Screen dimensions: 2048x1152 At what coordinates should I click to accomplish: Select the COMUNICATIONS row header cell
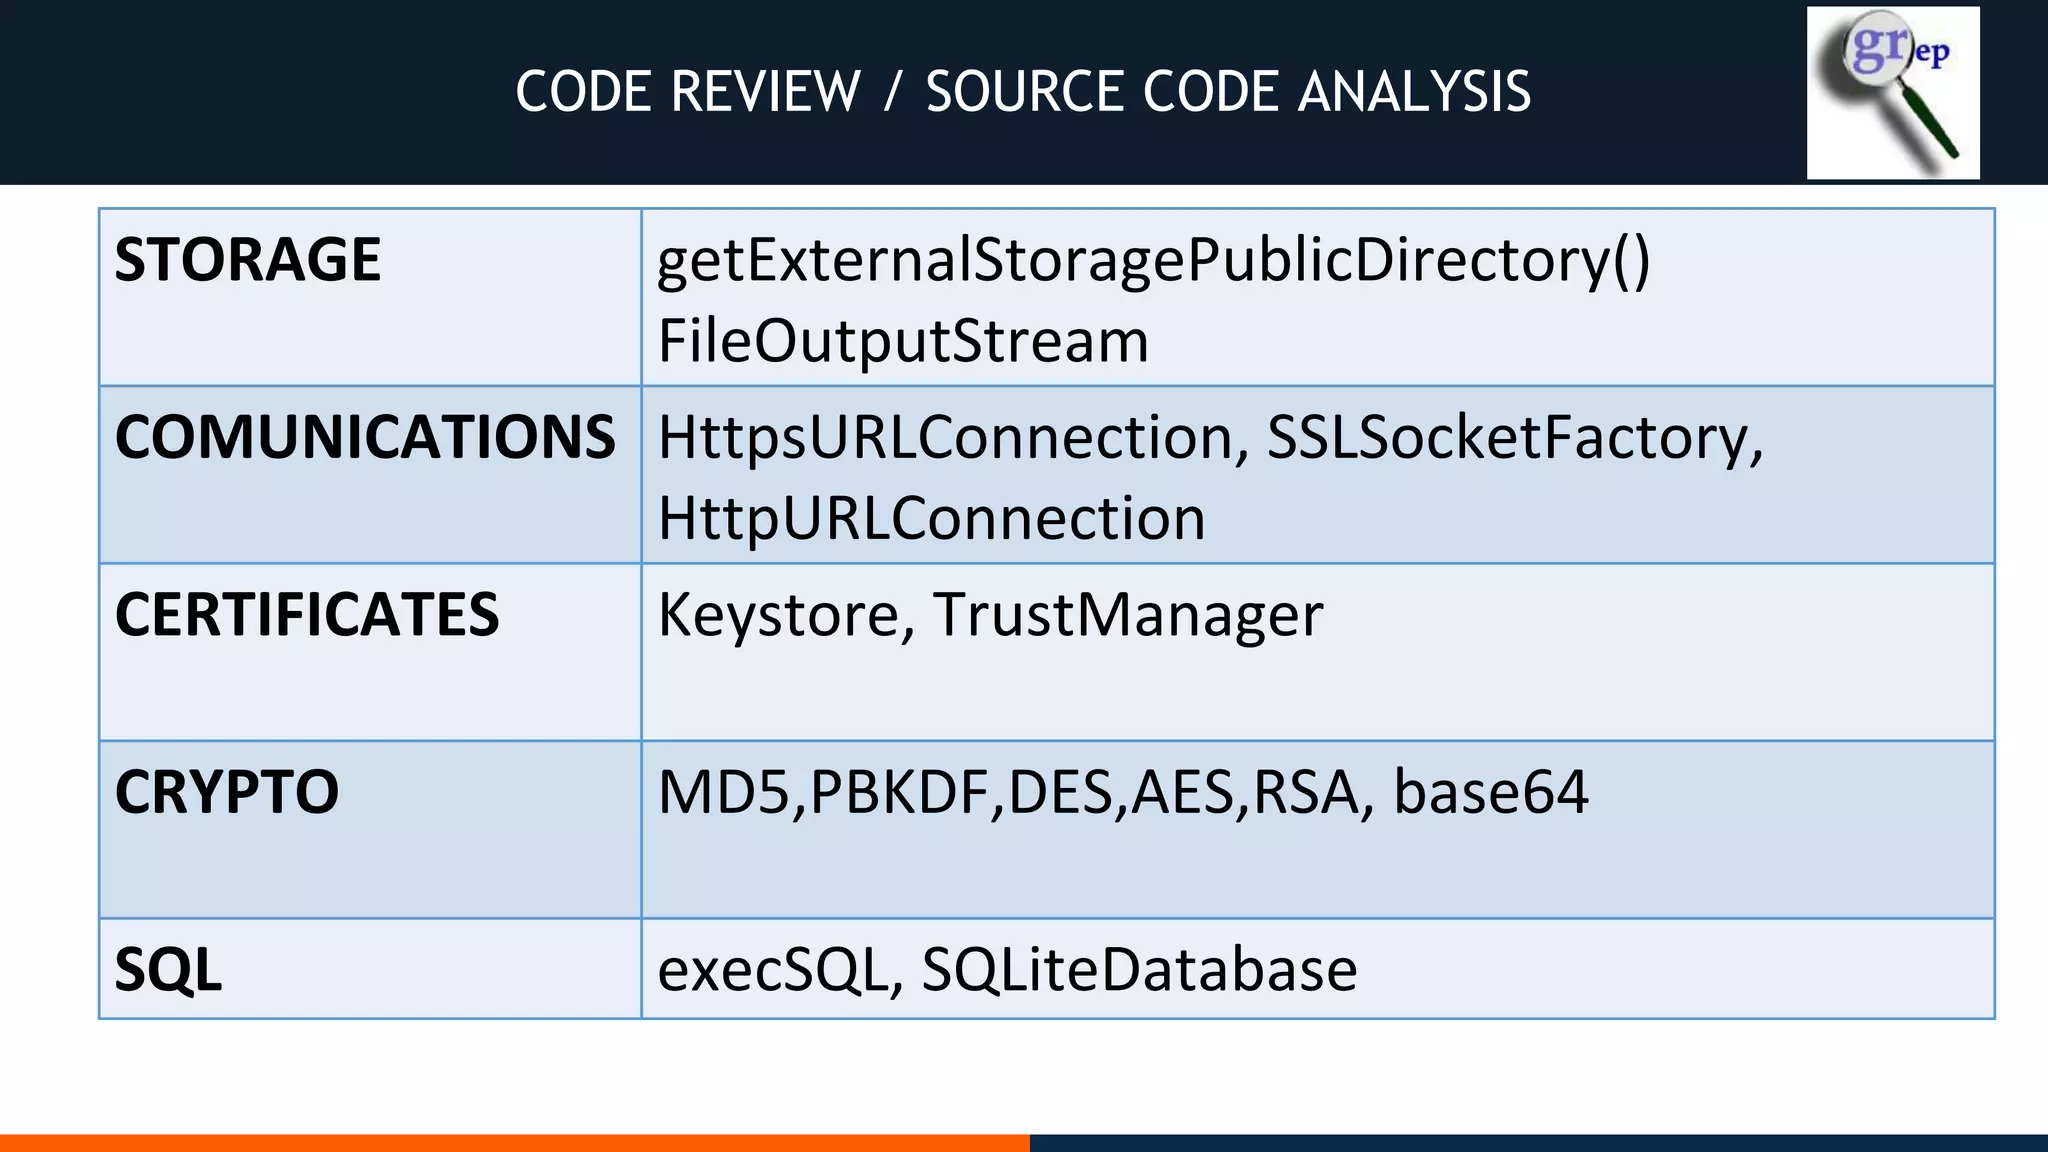pyautogui.click(x=365, y=438)
